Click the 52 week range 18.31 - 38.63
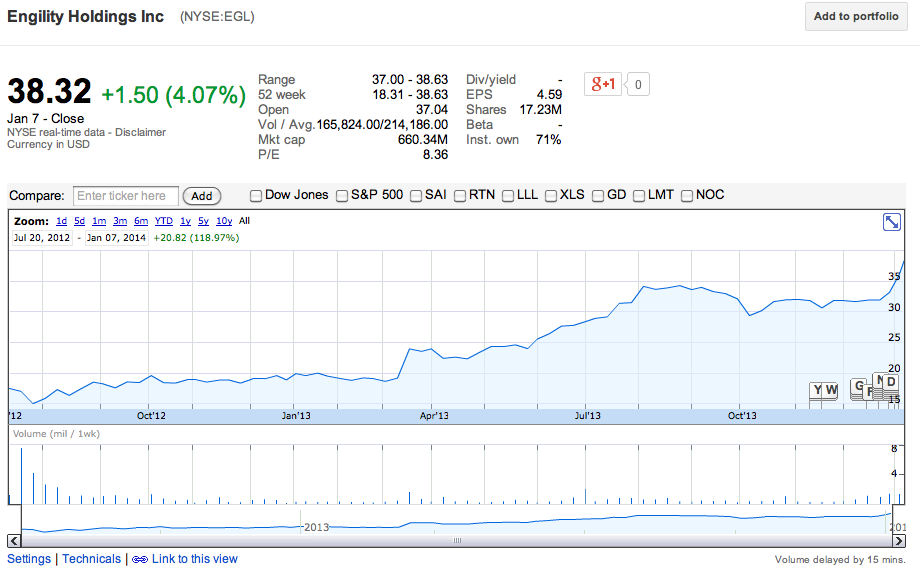This screenshot has height=568, width=920. tap(410, 94)
